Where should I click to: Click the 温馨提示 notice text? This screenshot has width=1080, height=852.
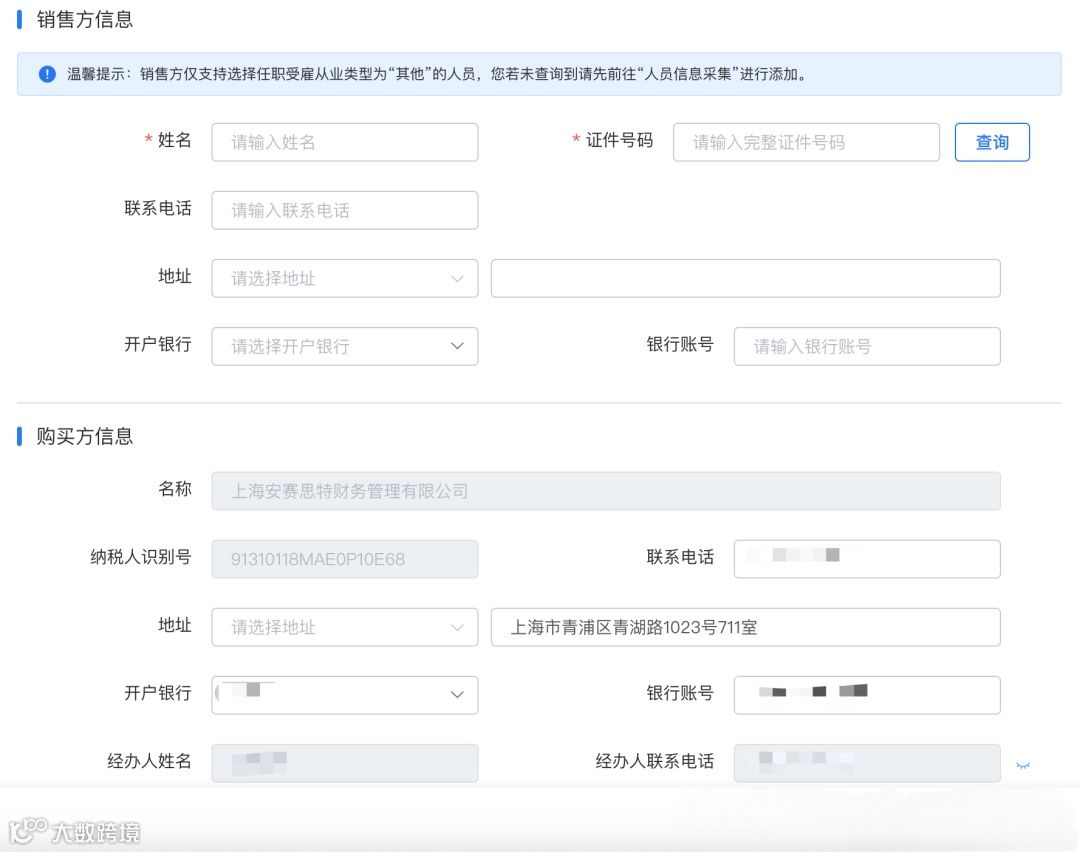[437, 74]
